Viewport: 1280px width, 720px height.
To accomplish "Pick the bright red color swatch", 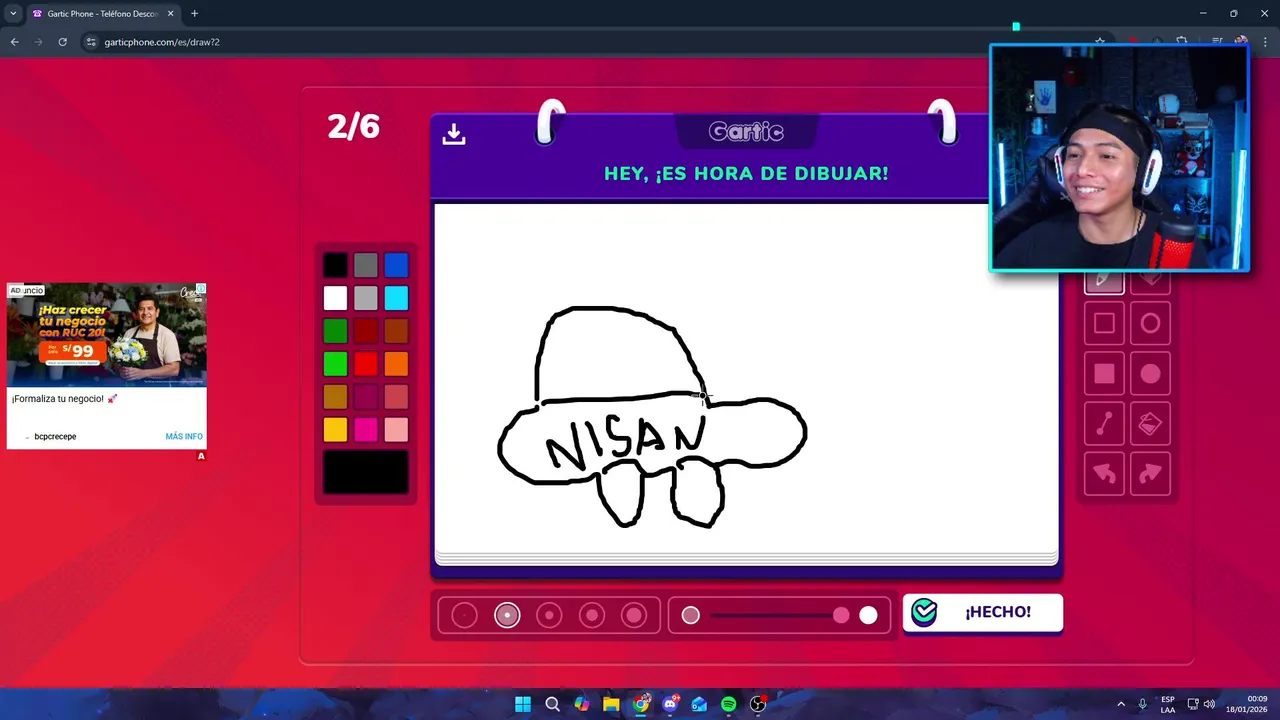I will pos(366,364).
